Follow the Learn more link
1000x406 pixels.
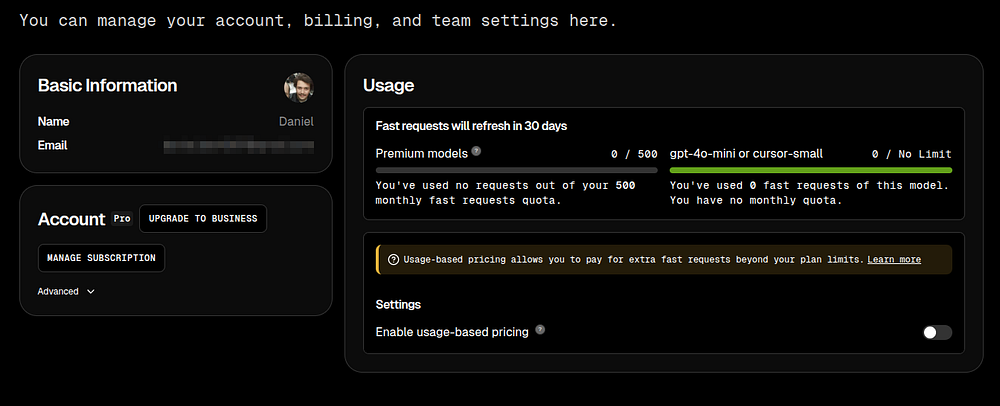pos(894,260)
